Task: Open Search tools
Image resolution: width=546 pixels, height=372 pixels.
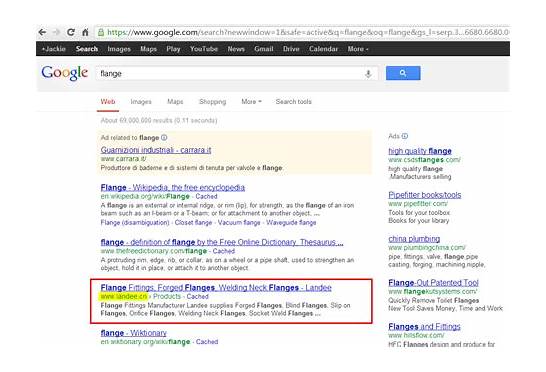Action: (294, 102)
